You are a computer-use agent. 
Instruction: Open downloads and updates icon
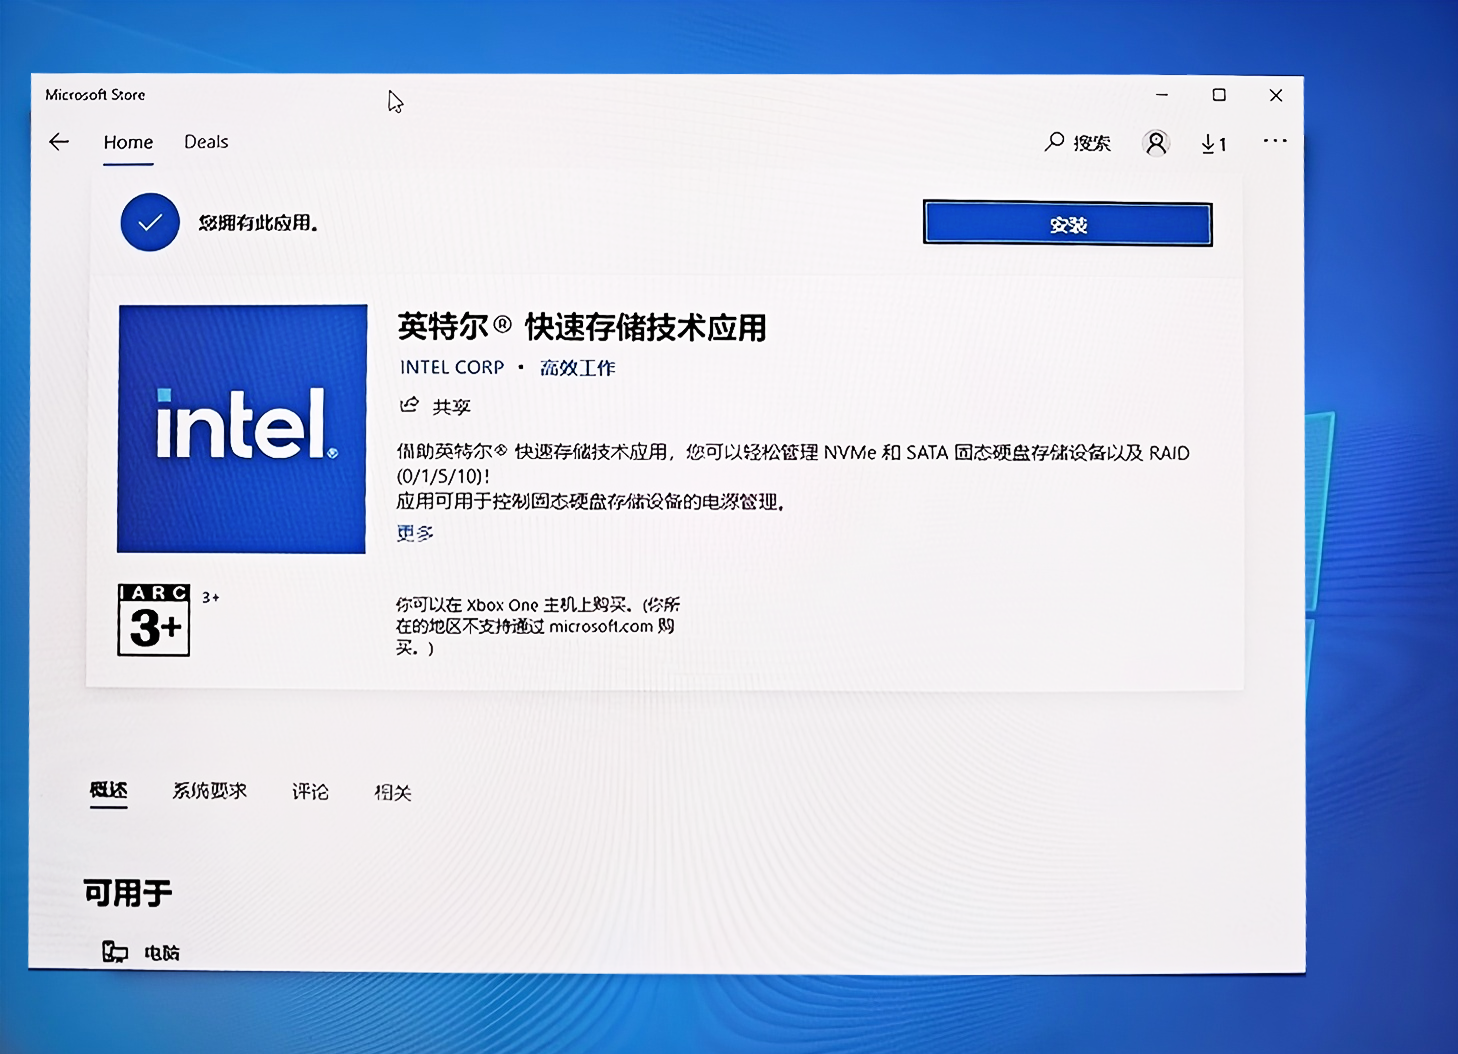(x=1213, y=144)
